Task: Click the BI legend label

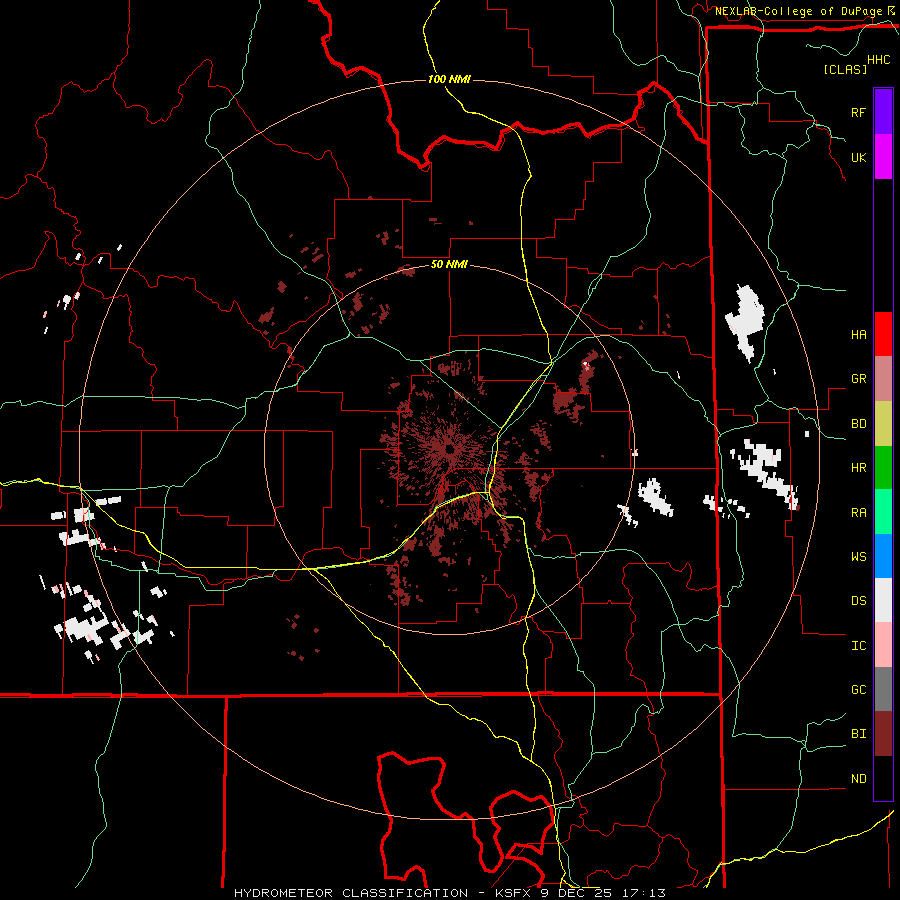Action: click(x=858, y=734)
